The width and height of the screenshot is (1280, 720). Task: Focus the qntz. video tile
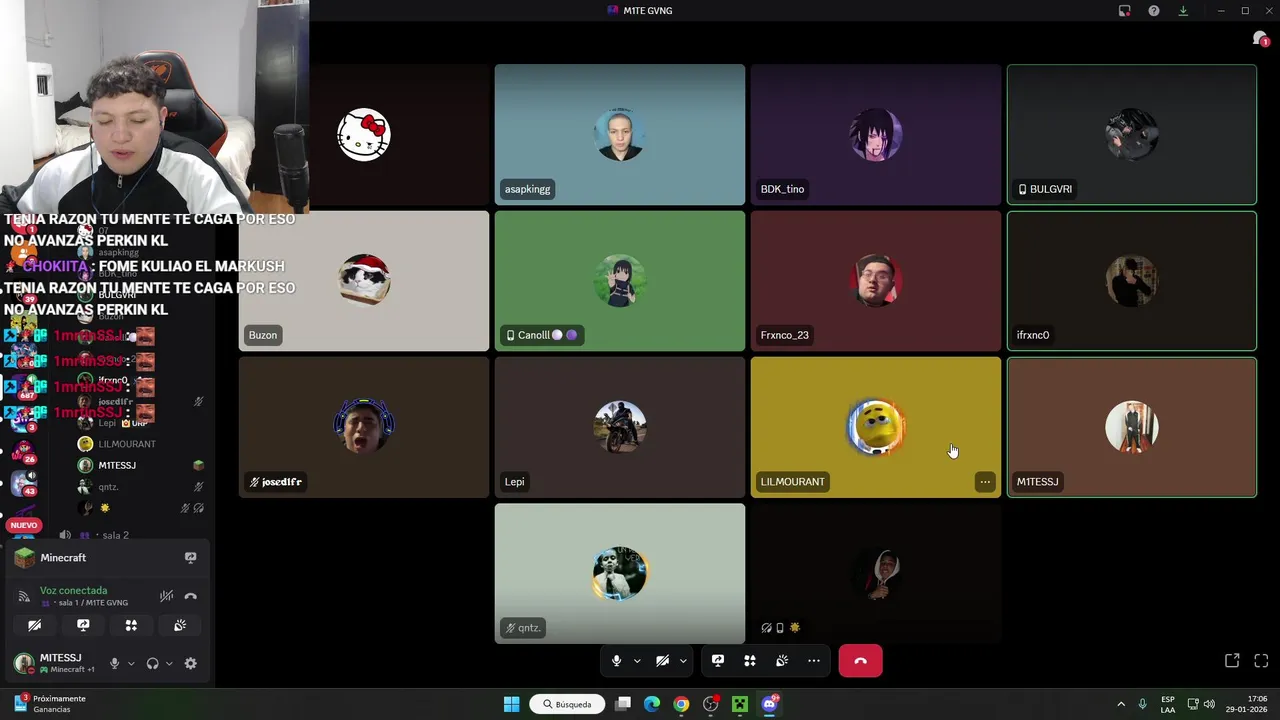(x=620, y=573)
